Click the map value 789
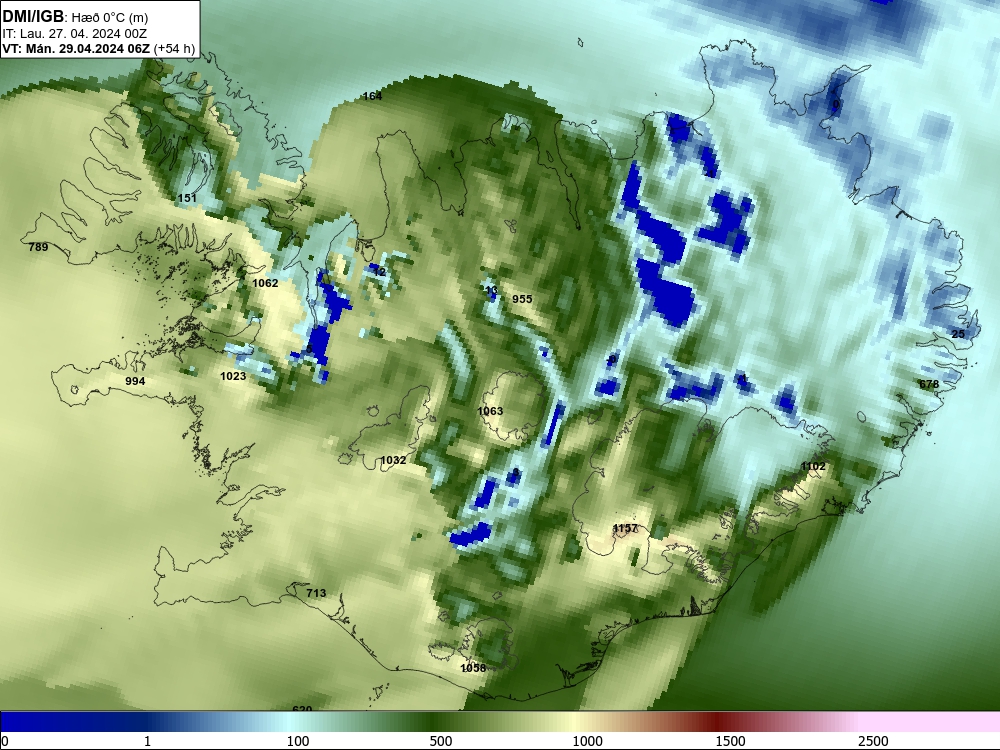 [x=38, y=247]
